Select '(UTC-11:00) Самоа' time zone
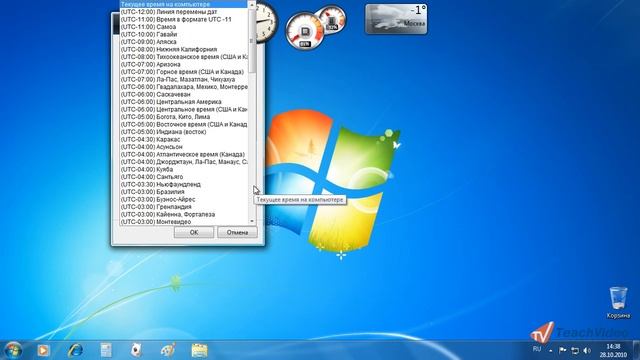This screenshot has width=640, height=360. [x=184, y=27]
